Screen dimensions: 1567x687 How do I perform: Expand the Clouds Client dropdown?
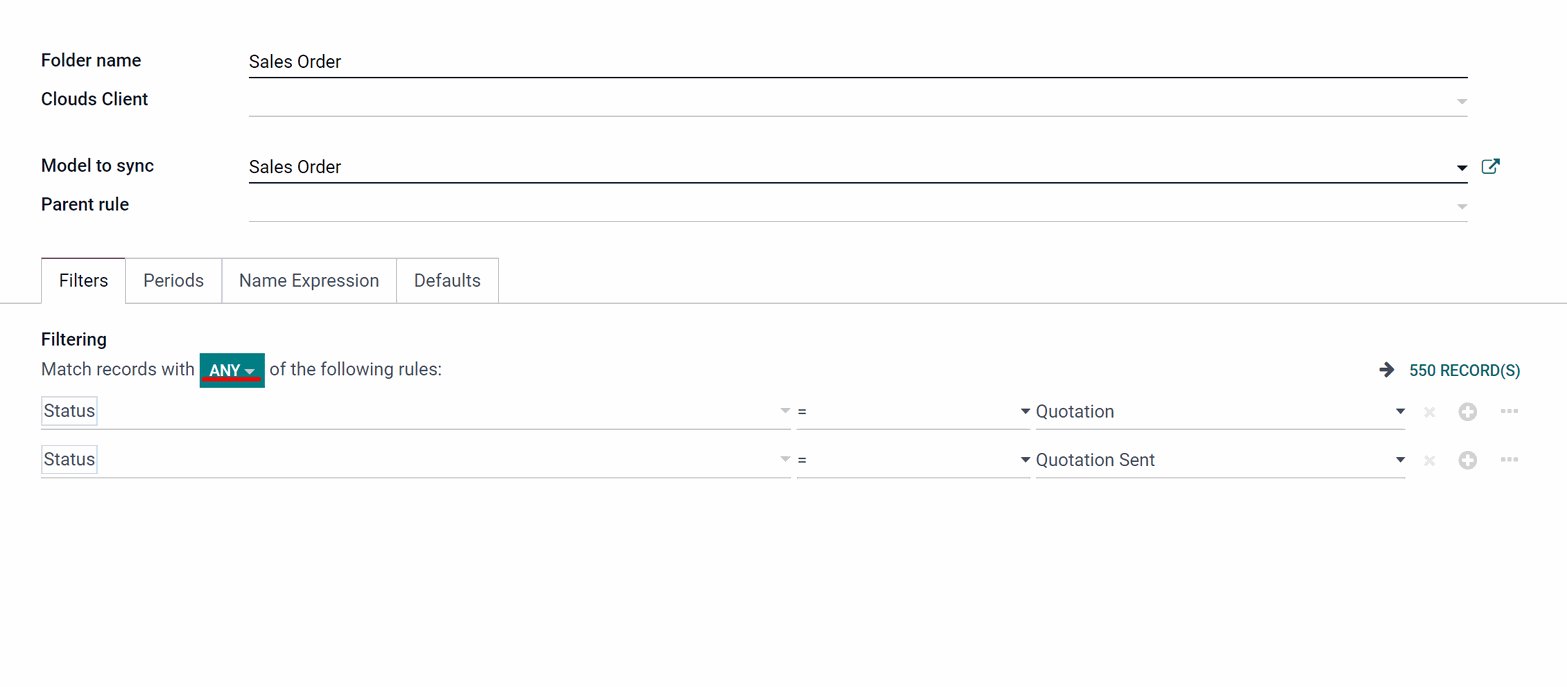click(1462, 102)
